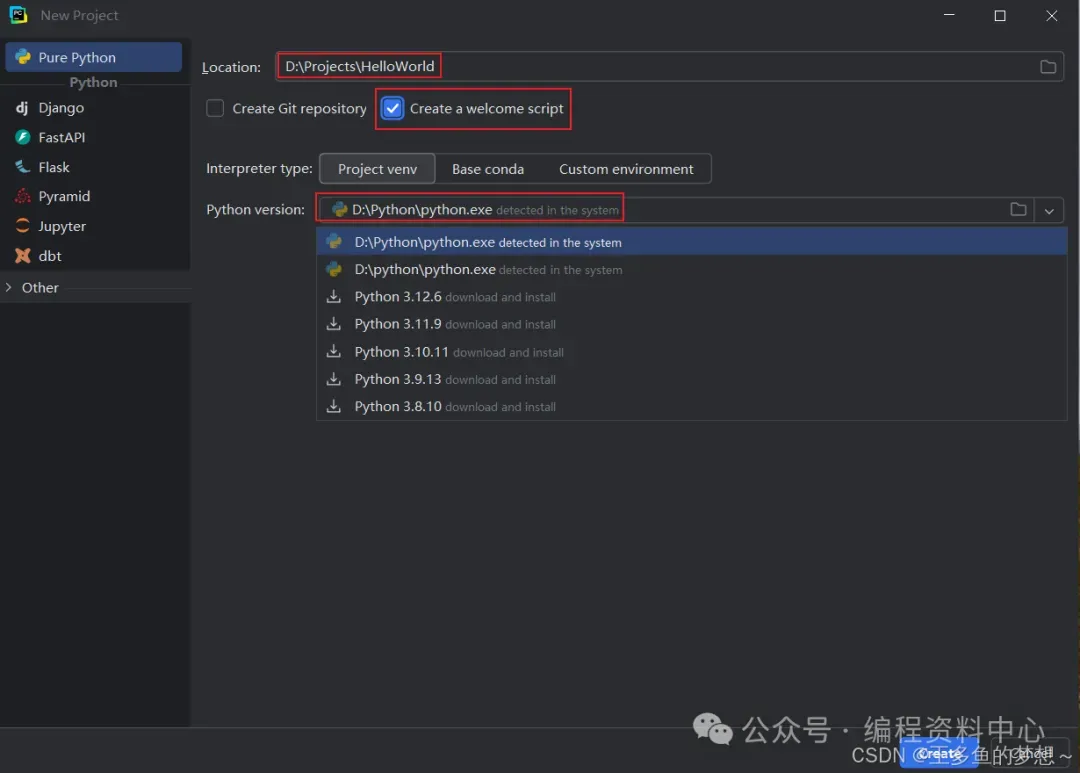Select Pure Python project type
1080x773 pixels.
(x=94, y=57)
